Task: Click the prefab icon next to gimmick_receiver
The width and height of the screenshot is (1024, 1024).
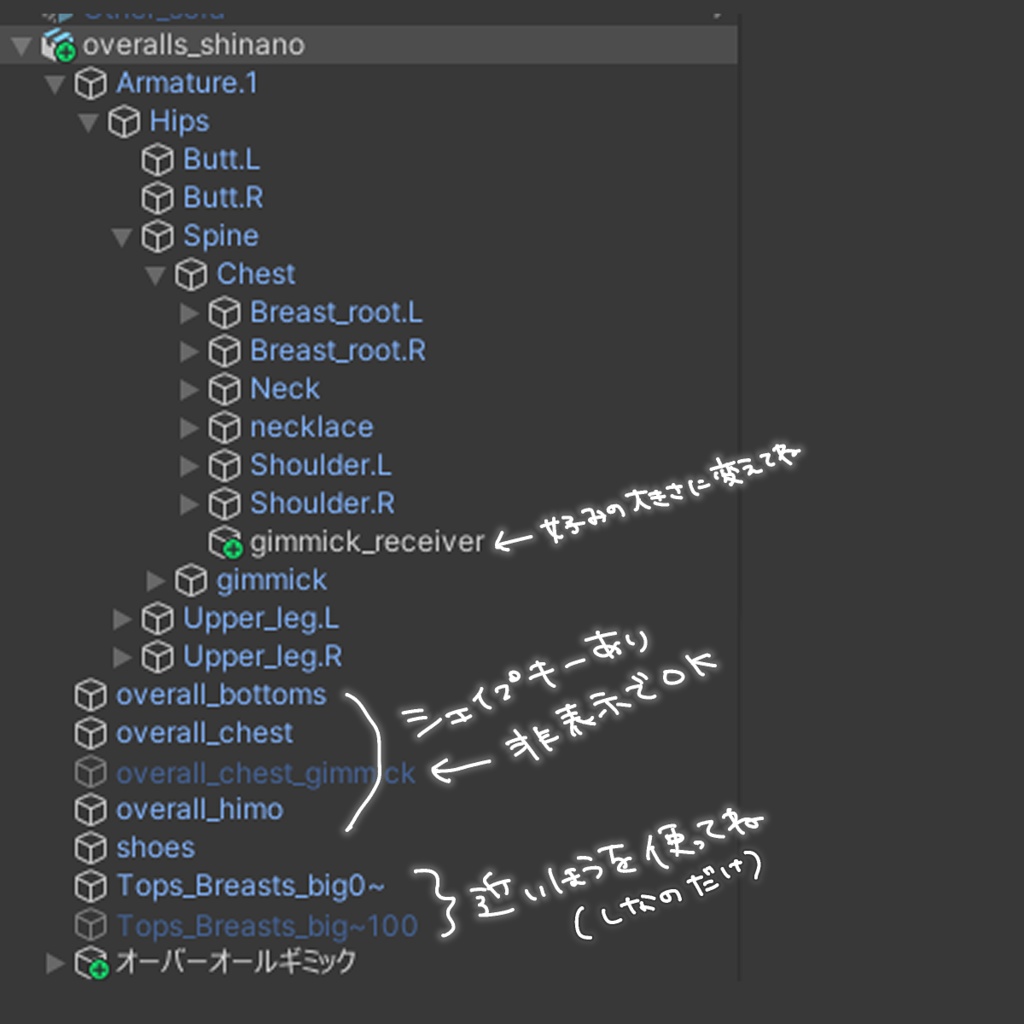Action: [x=224, y=541]
